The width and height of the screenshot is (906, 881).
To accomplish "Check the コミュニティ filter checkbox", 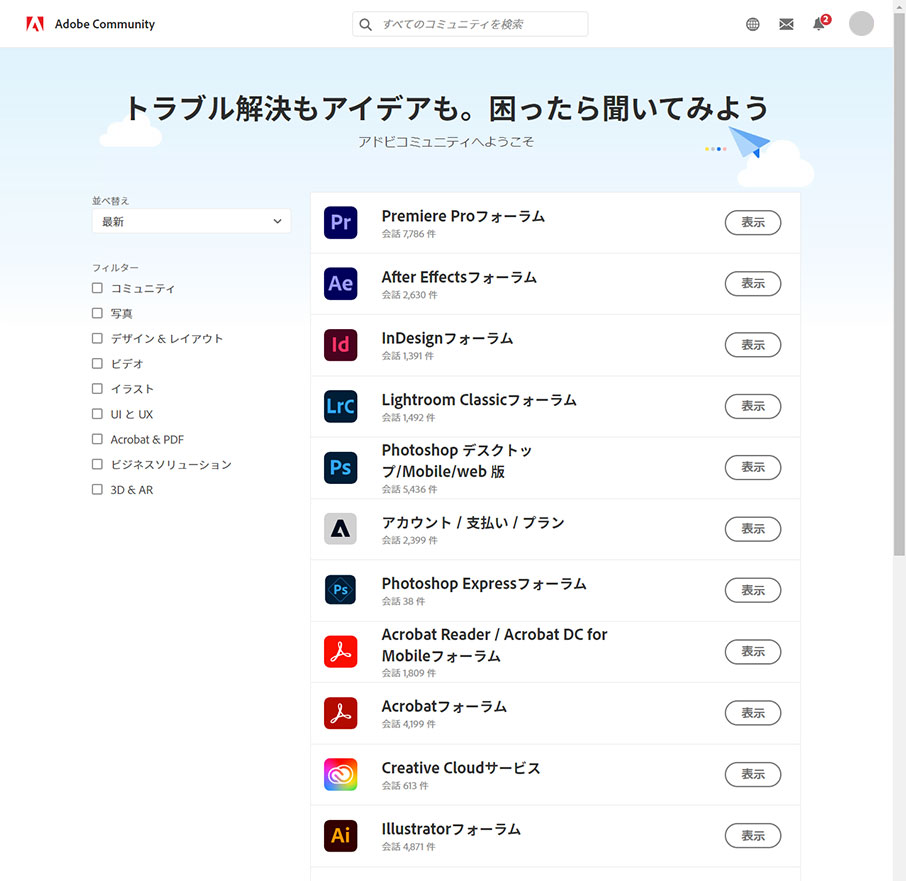I will 97,288.
